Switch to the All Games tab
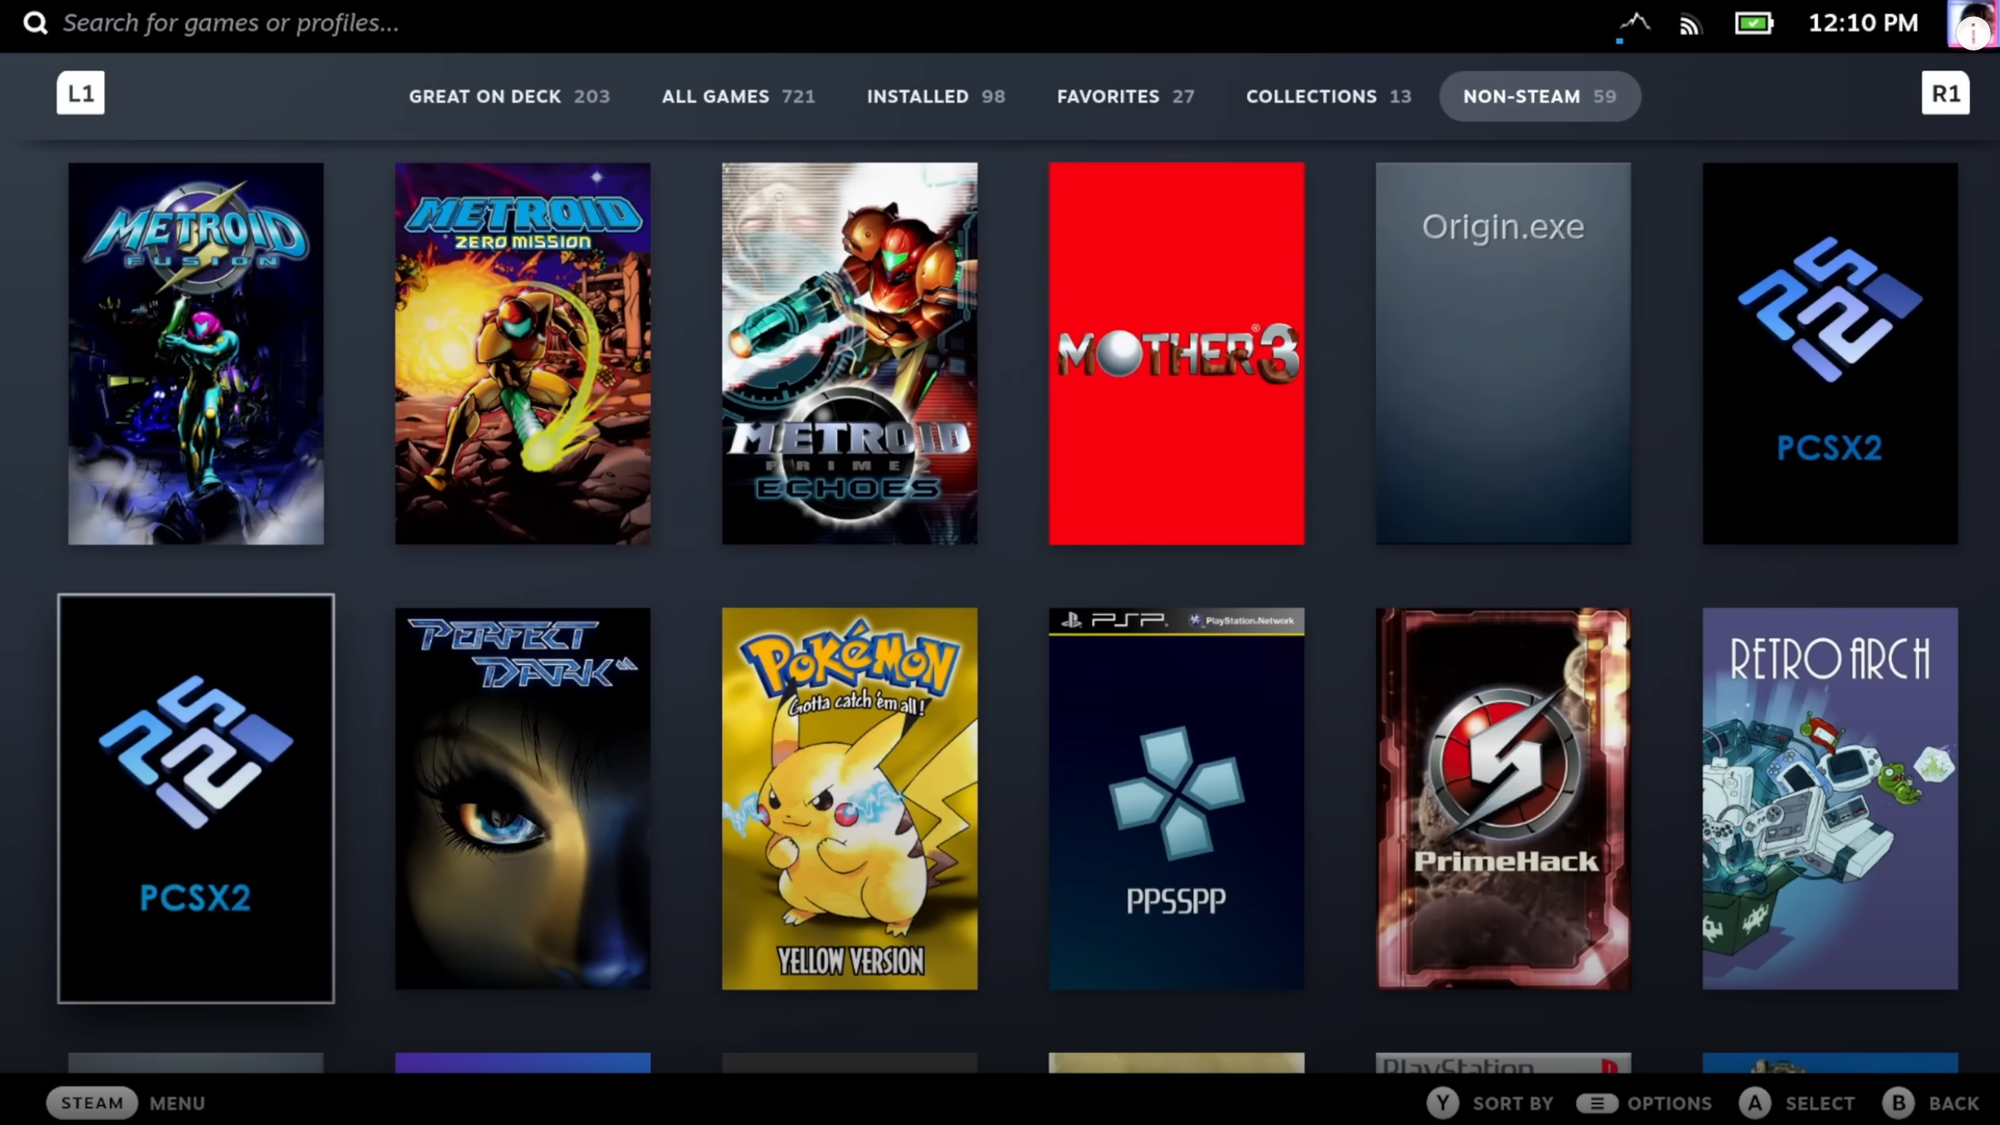The image size is (2000, 1125). click(x=738, y=97)
